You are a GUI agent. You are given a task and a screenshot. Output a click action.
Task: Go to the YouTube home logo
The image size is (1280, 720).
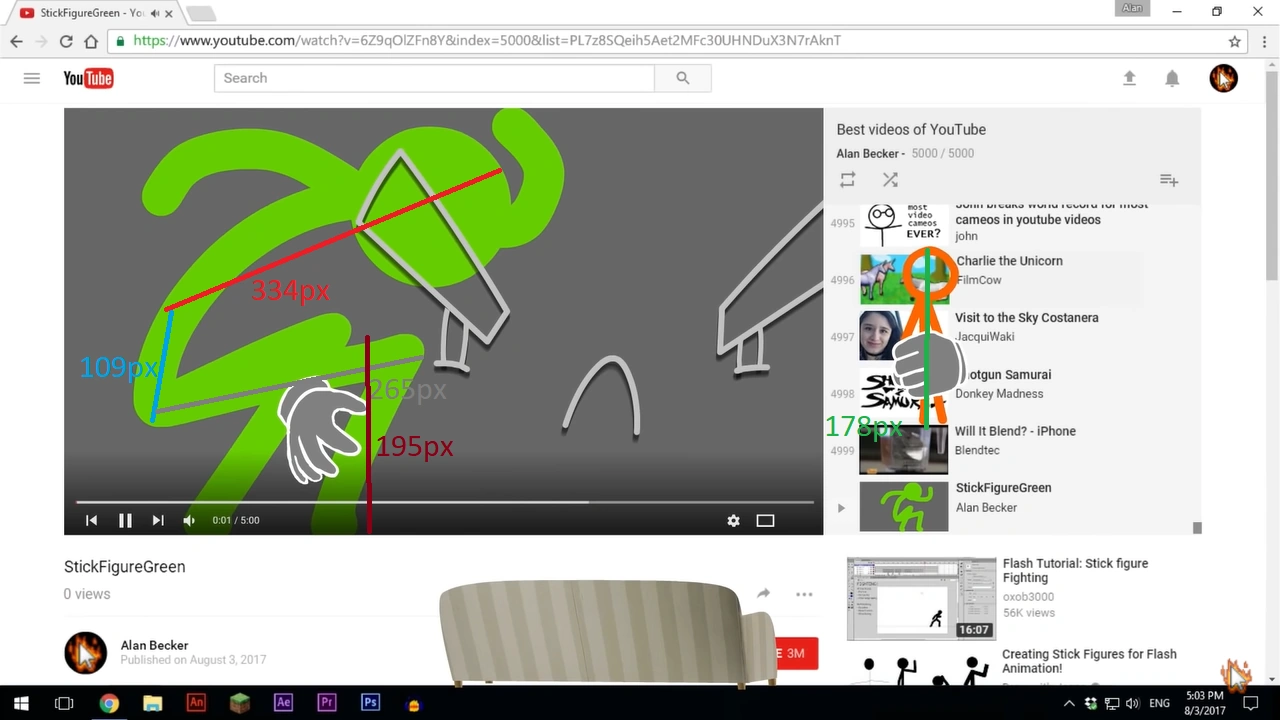click(x=88, y=78)
